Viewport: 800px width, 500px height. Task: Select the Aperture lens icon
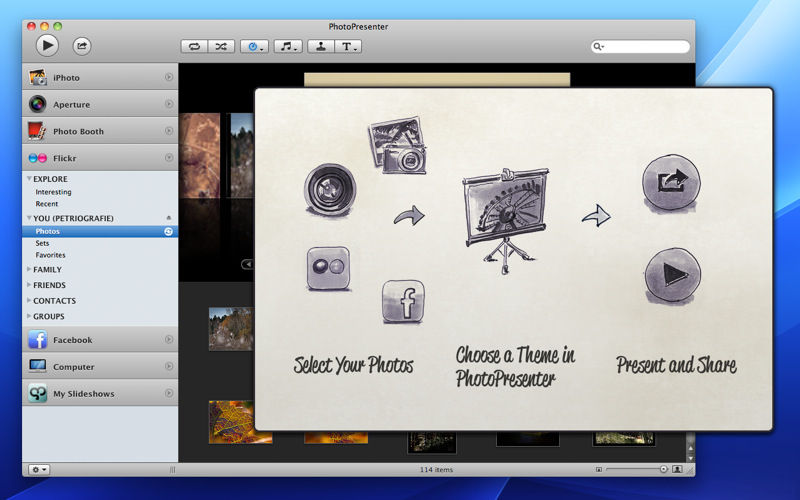(x=38, y=104)
